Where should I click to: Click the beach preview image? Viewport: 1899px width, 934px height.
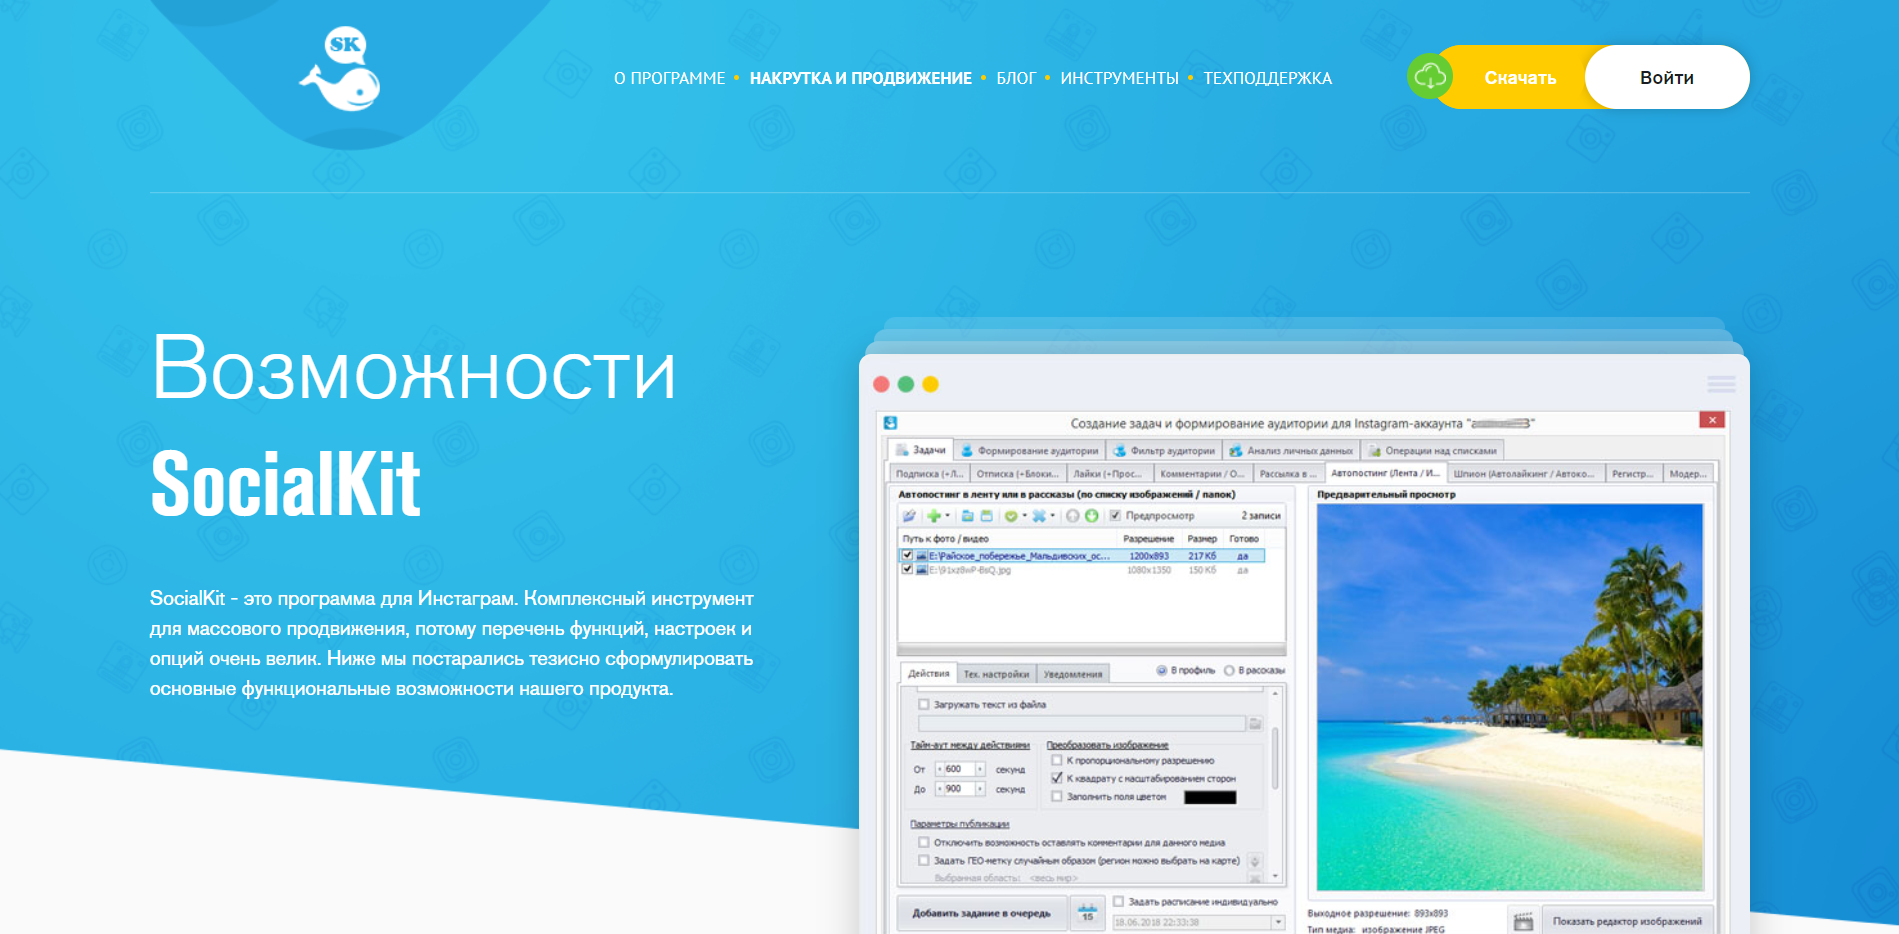click(1509, 696)
